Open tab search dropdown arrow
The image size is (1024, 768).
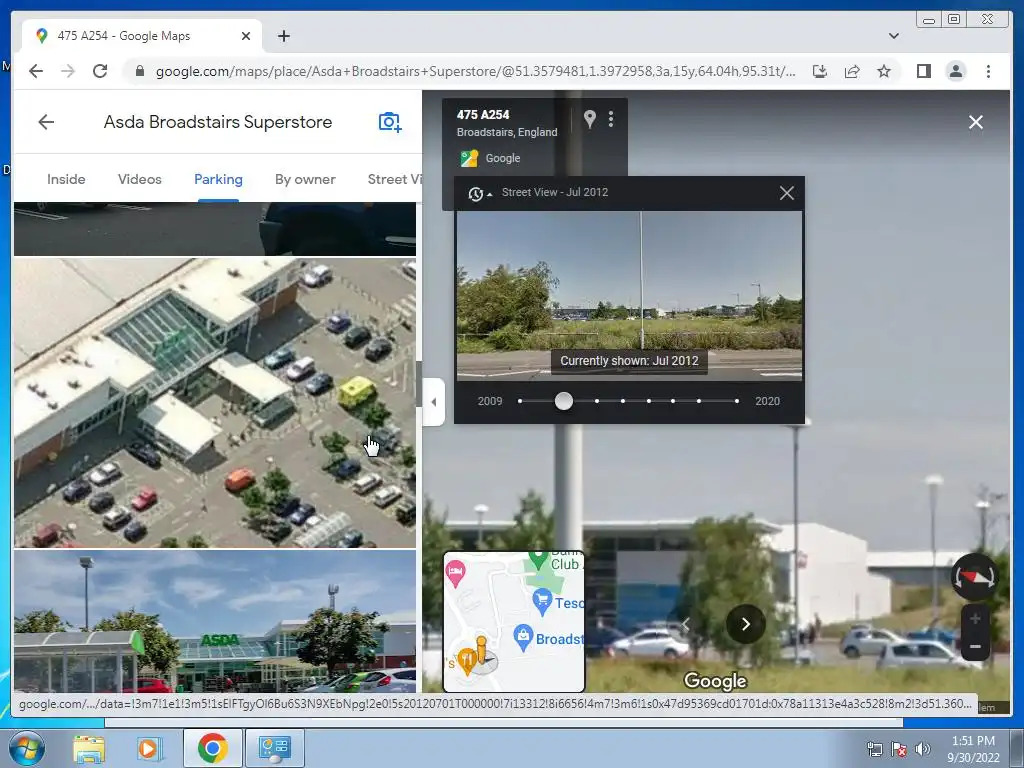click(894, 36)
